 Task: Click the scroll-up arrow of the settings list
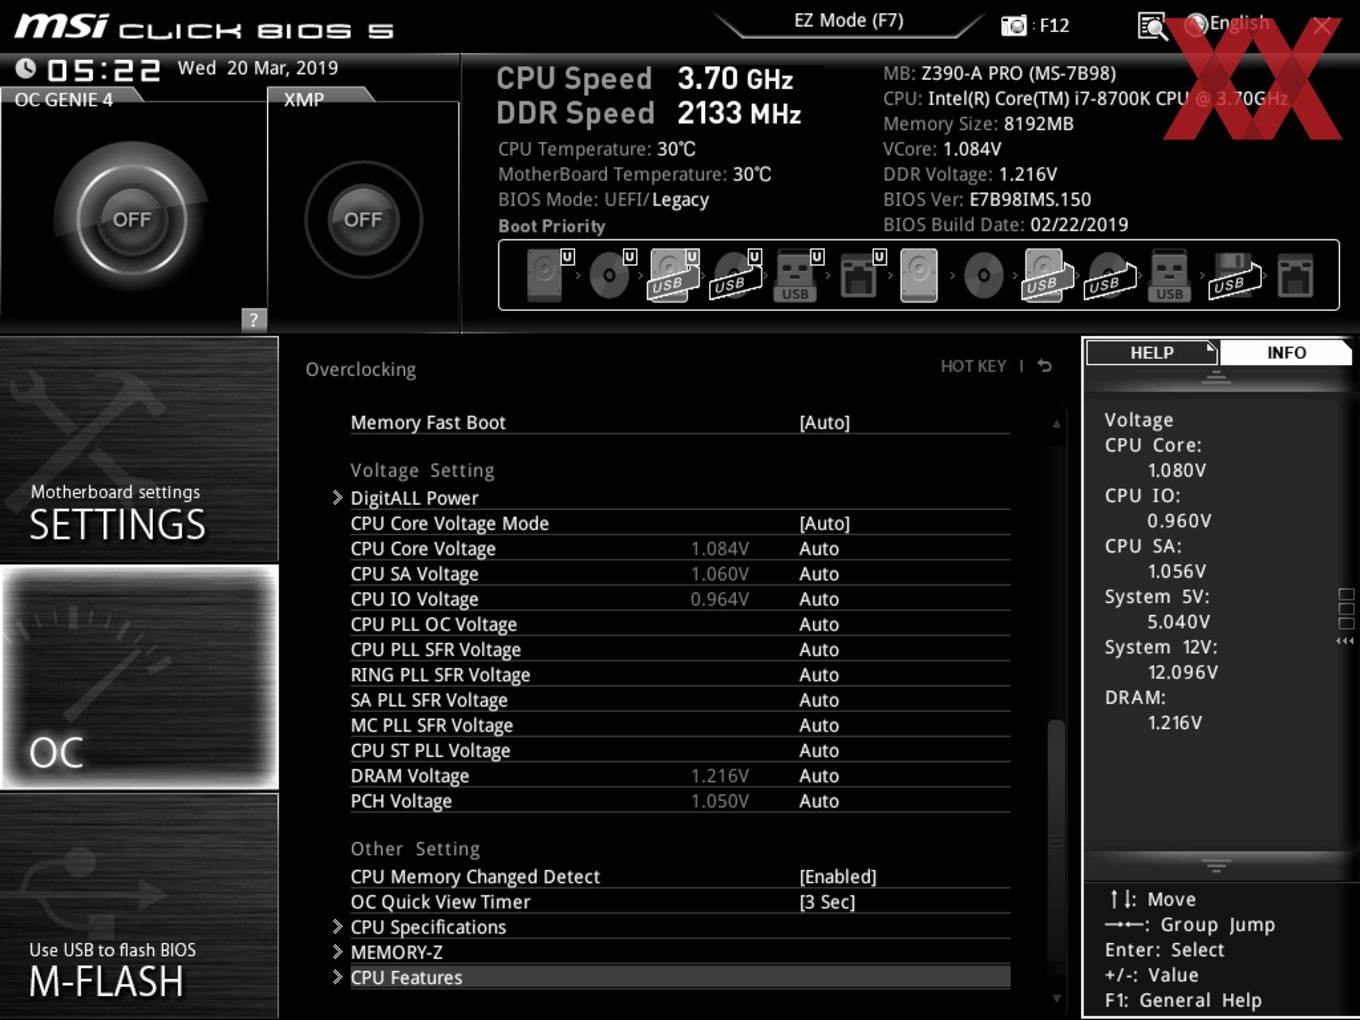[x=1056, y=424]
